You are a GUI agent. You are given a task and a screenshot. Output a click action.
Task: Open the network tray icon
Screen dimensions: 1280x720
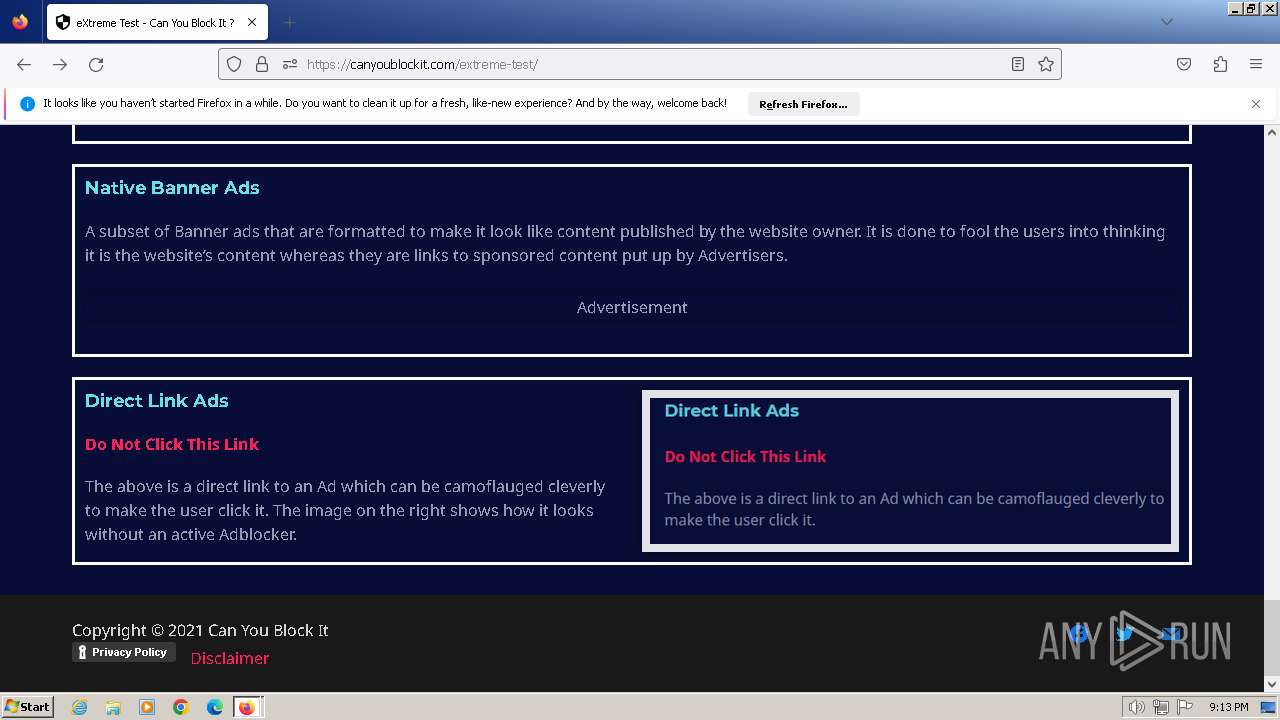coord(1161,707)
